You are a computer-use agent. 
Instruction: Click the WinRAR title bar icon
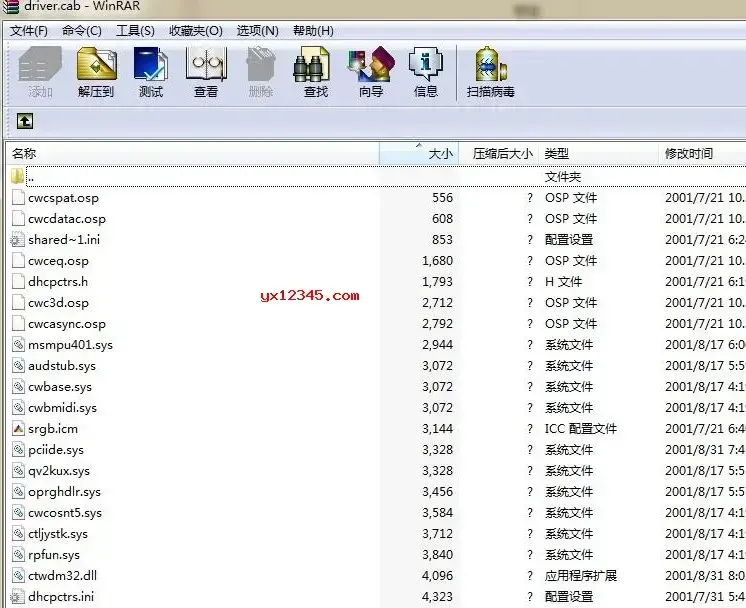click(10, 7)
